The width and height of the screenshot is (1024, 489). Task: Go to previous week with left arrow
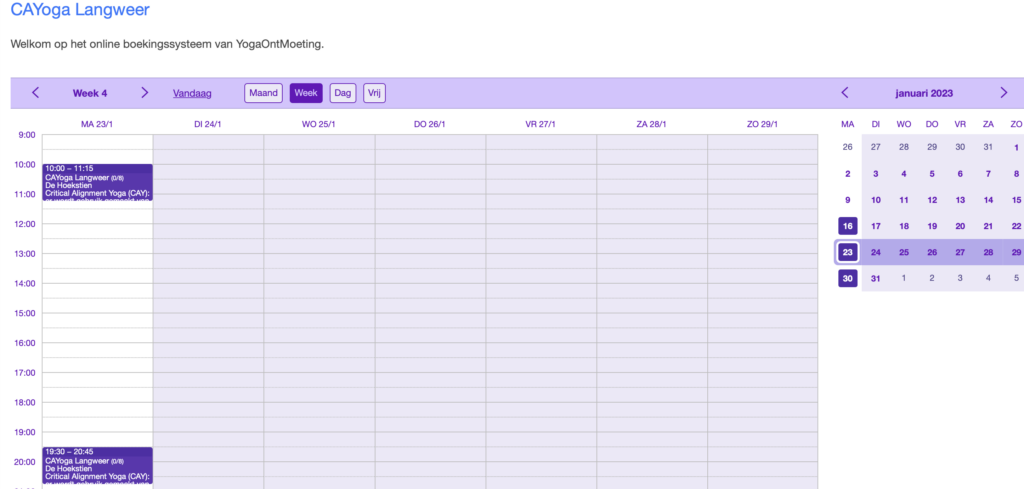pyautogui.click(x=36, y=93)
